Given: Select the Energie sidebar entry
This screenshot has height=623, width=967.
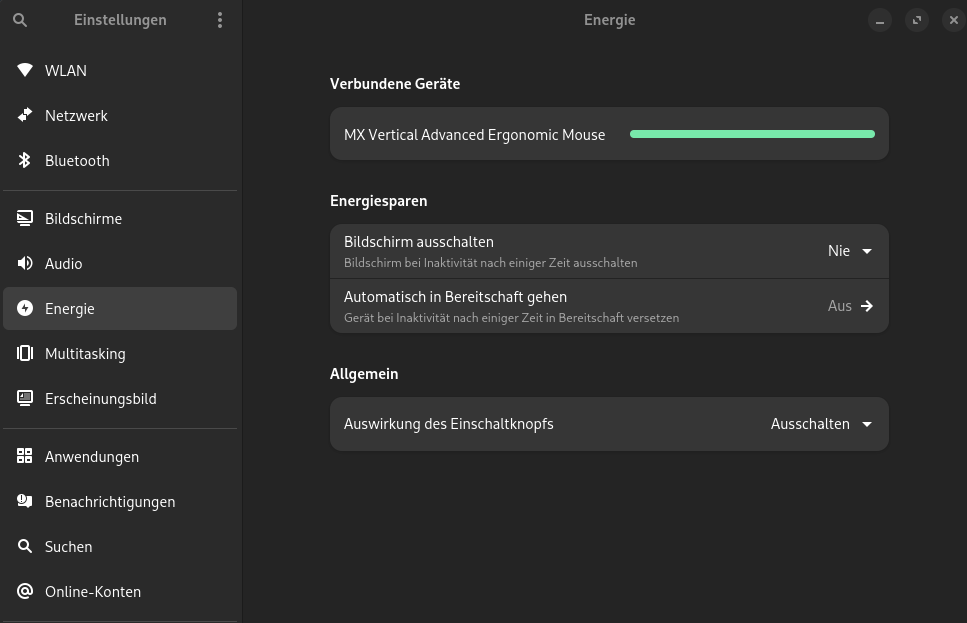Looking at the screenshot, I should pyautogui.click(x=70, y=308).
